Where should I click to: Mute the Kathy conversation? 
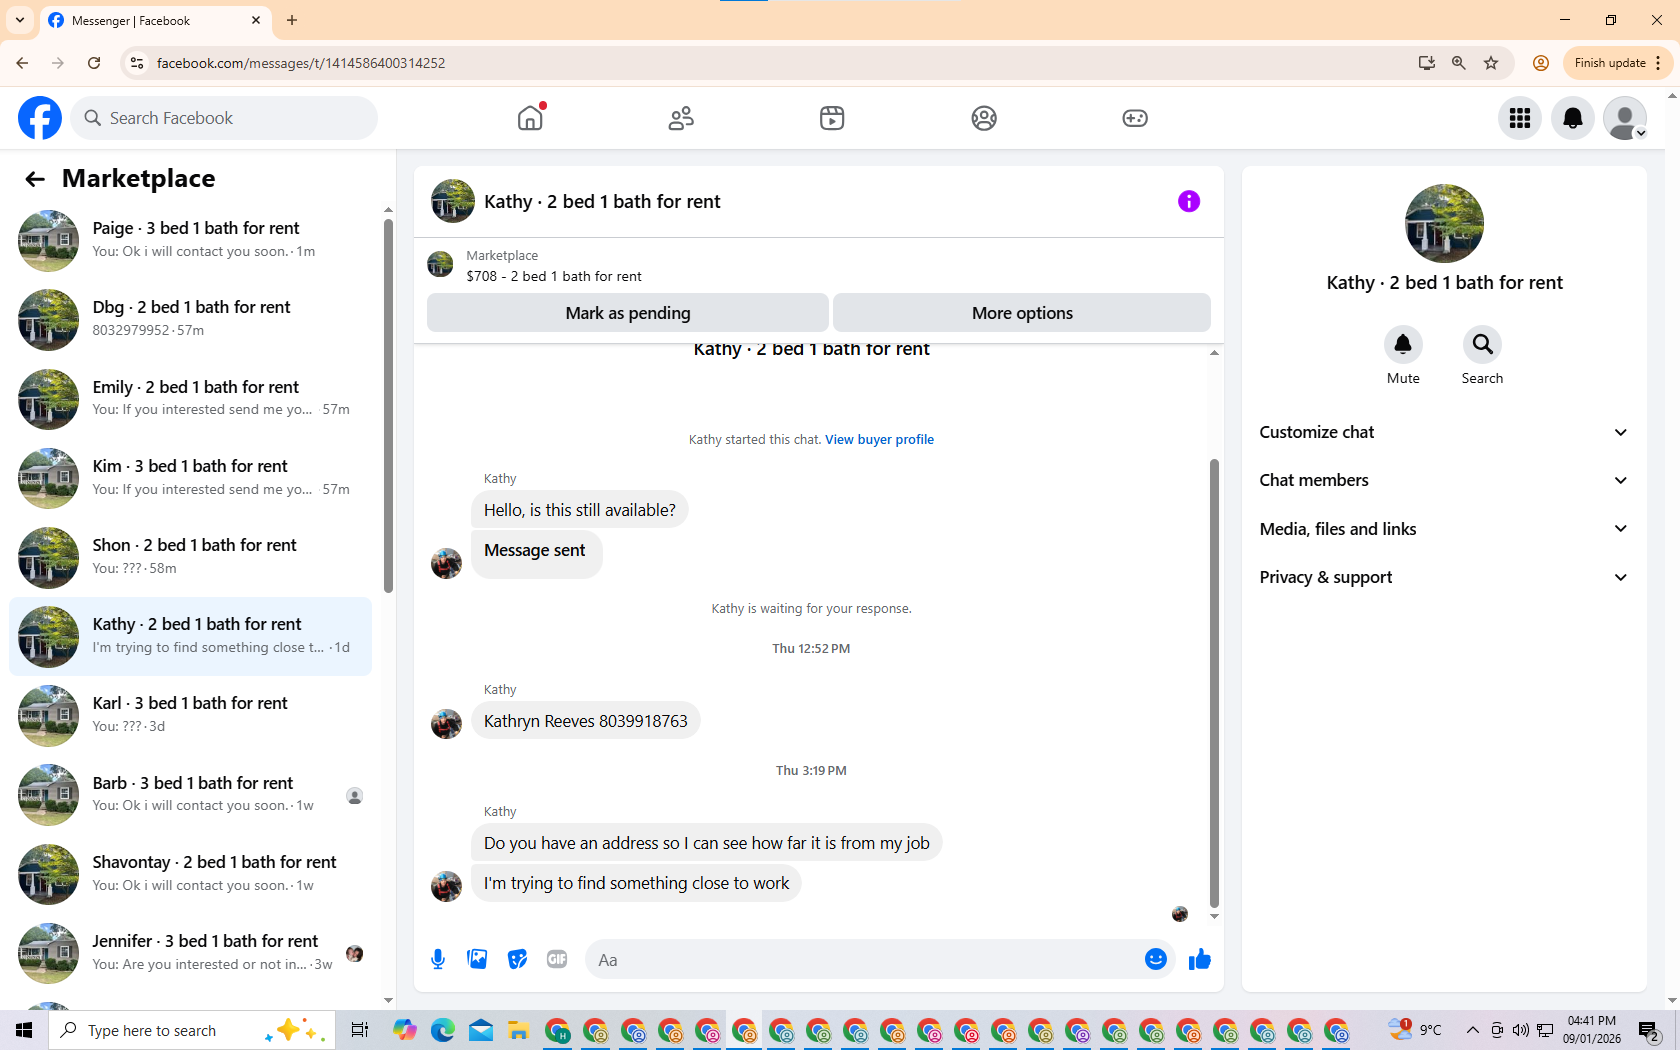[1403, 345]
